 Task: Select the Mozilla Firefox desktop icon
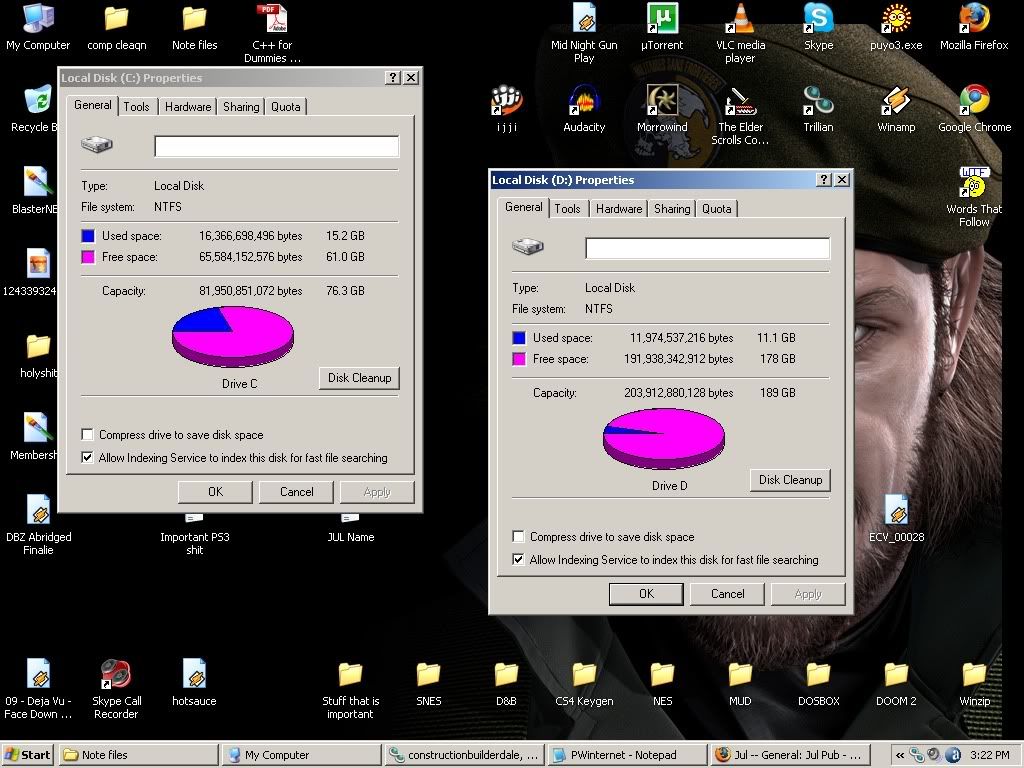[x=974, y=19]
